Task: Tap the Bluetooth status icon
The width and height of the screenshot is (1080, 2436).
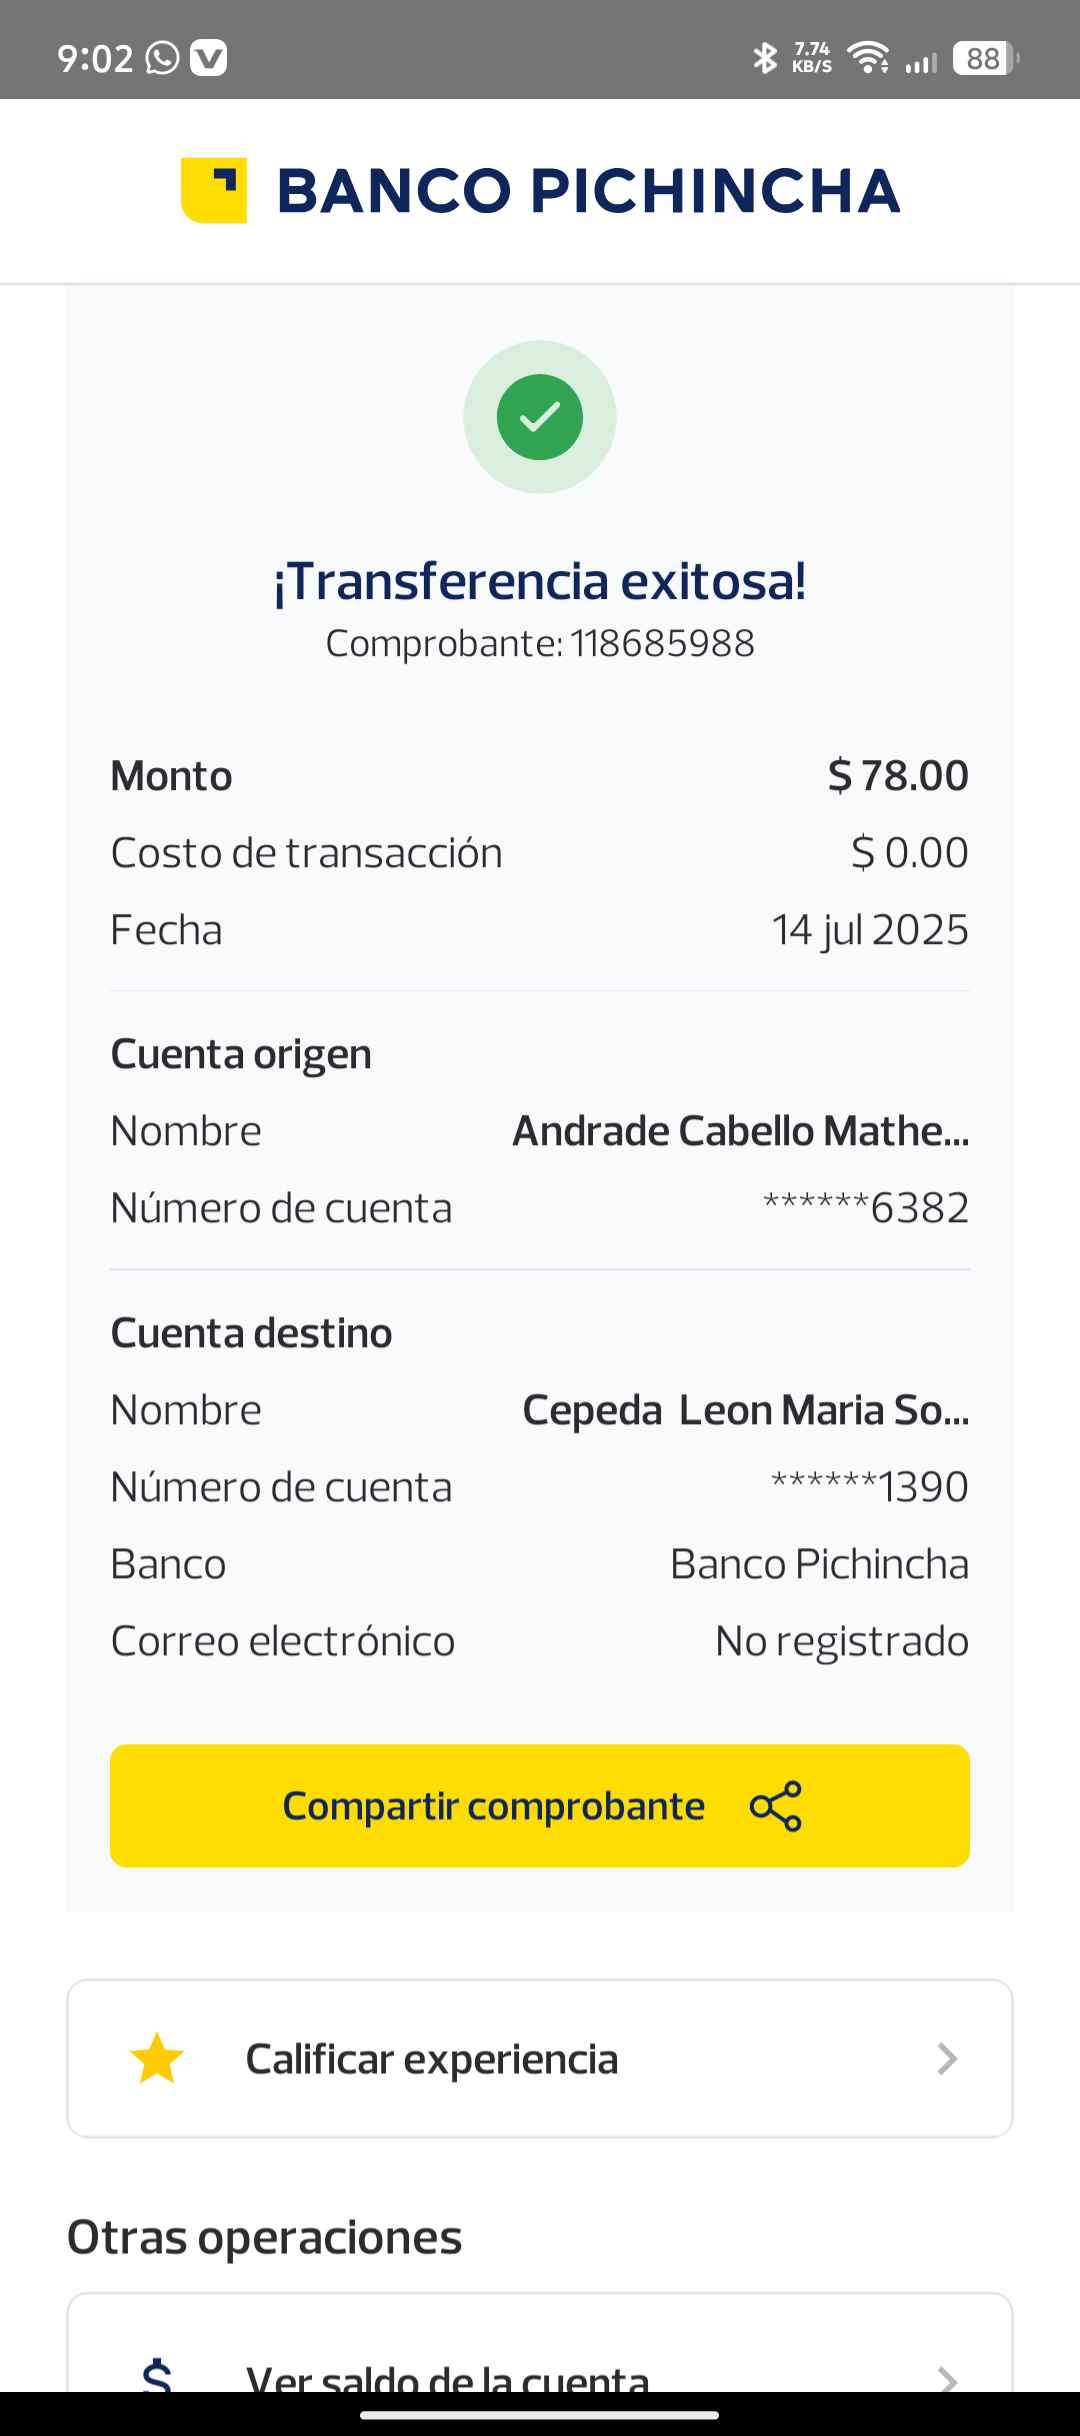Action: point(765,58)
